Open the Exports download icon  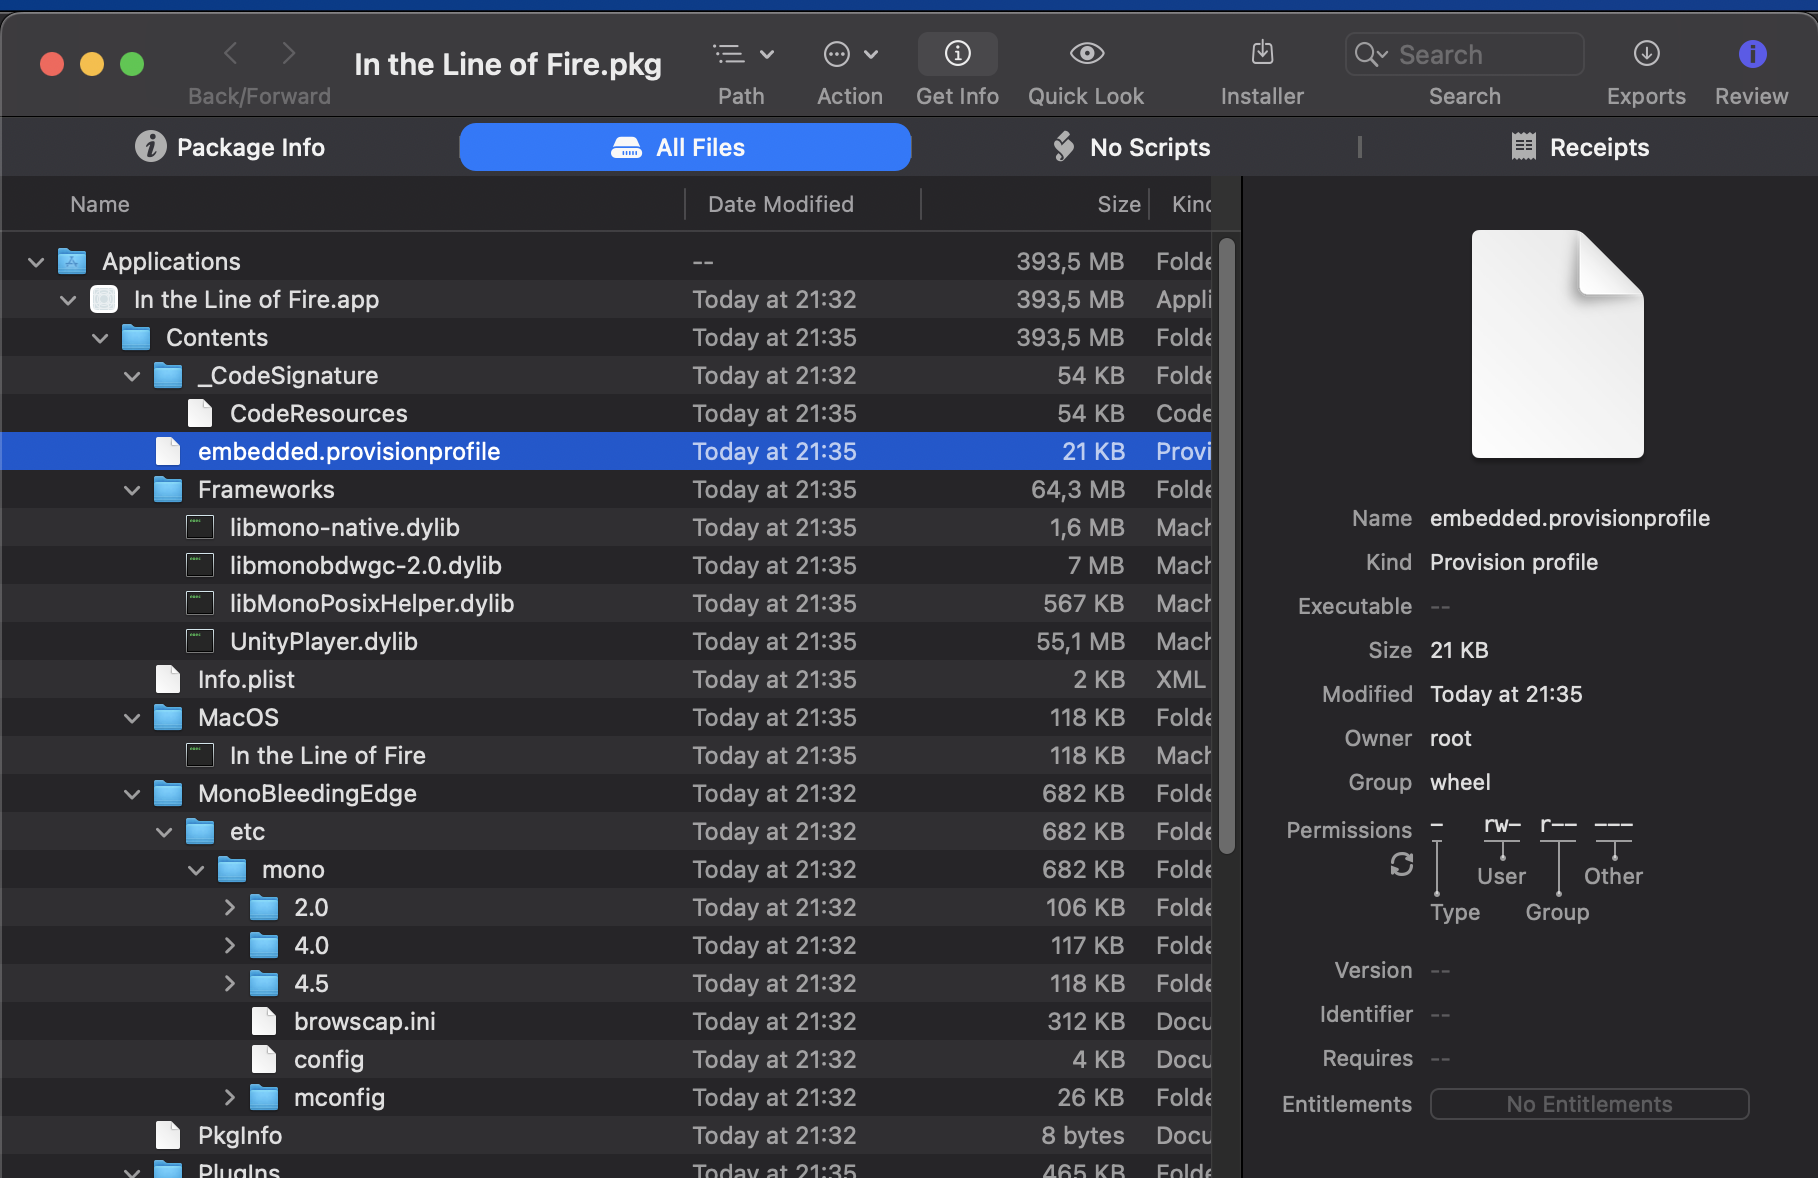pyautogui.click(x=1646, y=54)
